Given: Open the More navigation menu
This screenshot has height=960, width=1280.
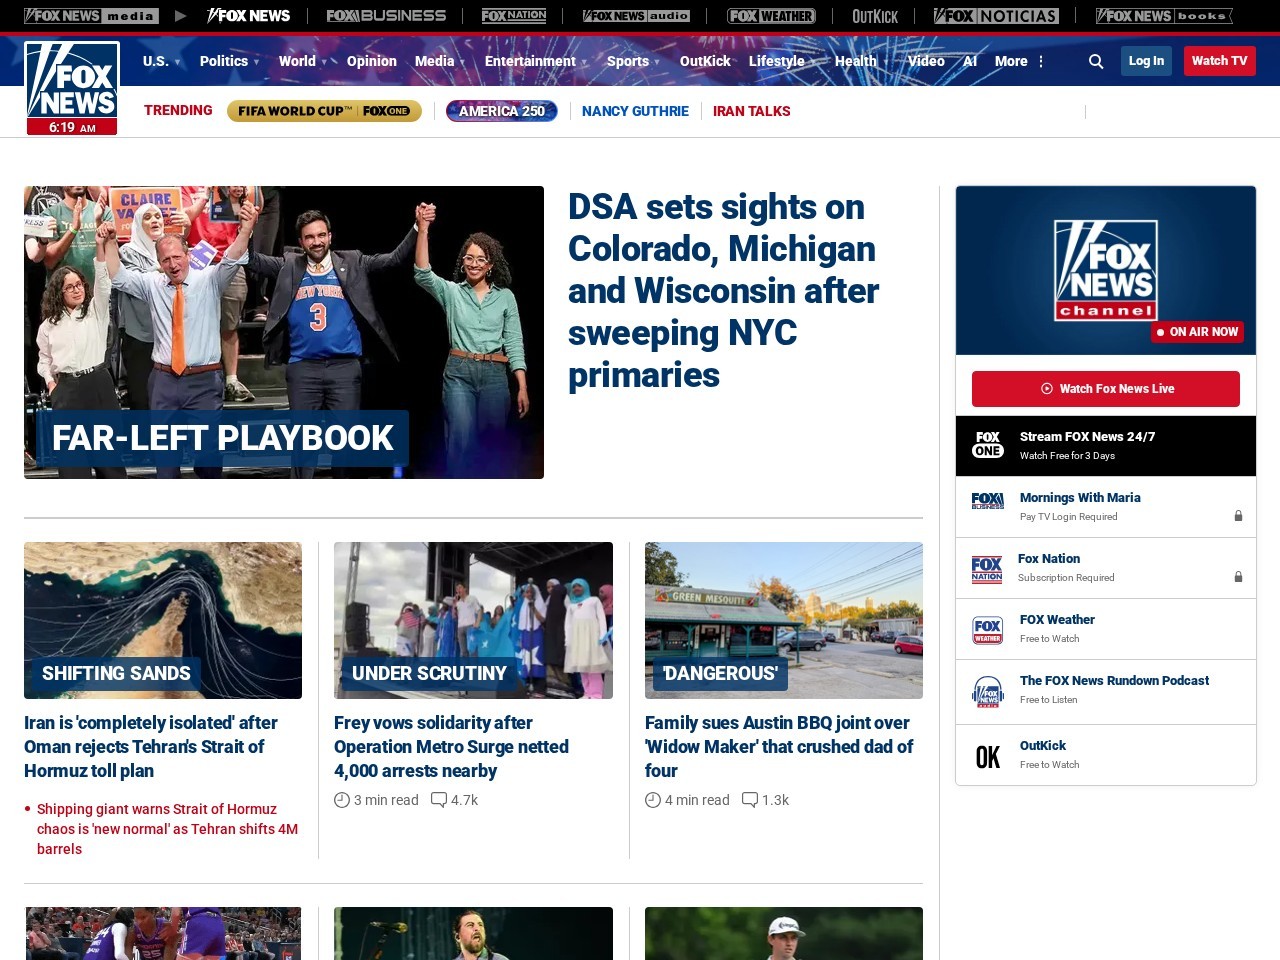Looking at the screenshot, I should click(1011, 61).
